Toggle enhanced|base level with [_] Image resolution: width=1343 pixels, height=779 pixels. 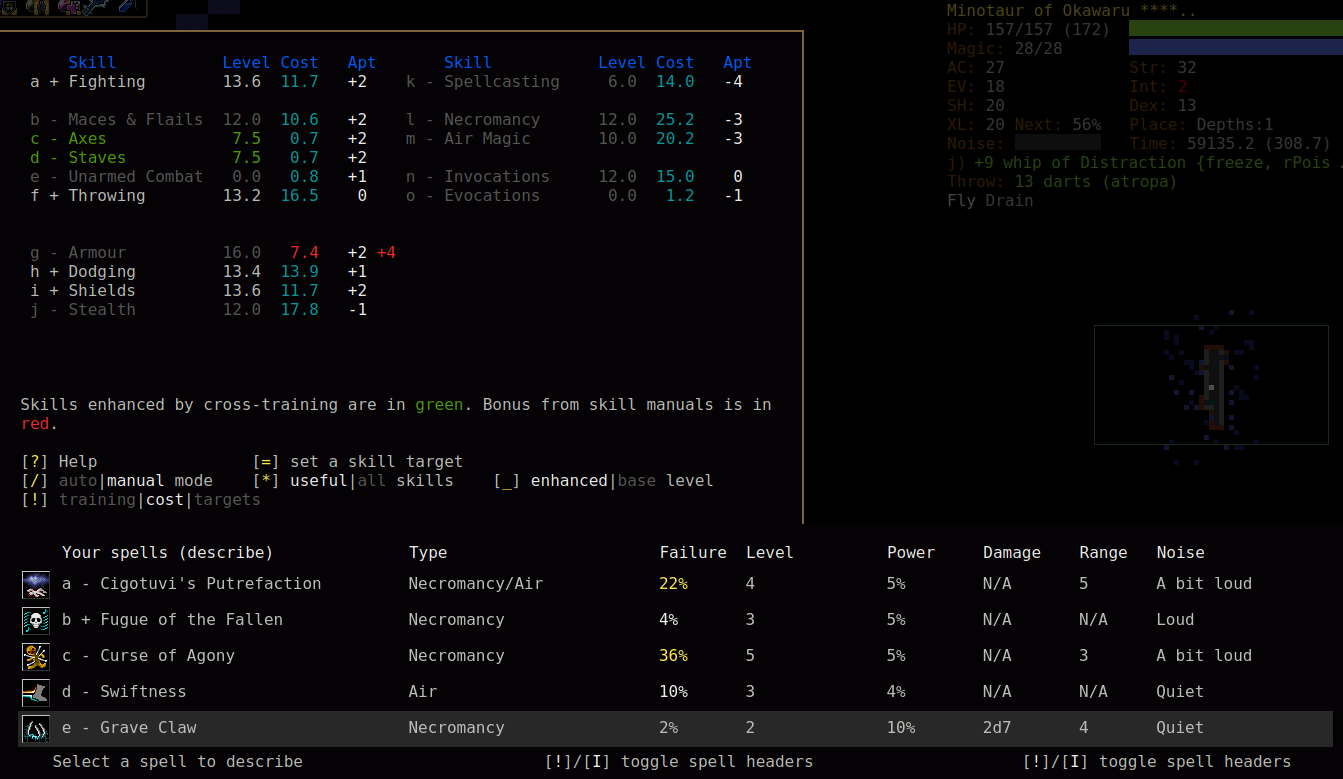pyautogui.click(x=603, y=481)
